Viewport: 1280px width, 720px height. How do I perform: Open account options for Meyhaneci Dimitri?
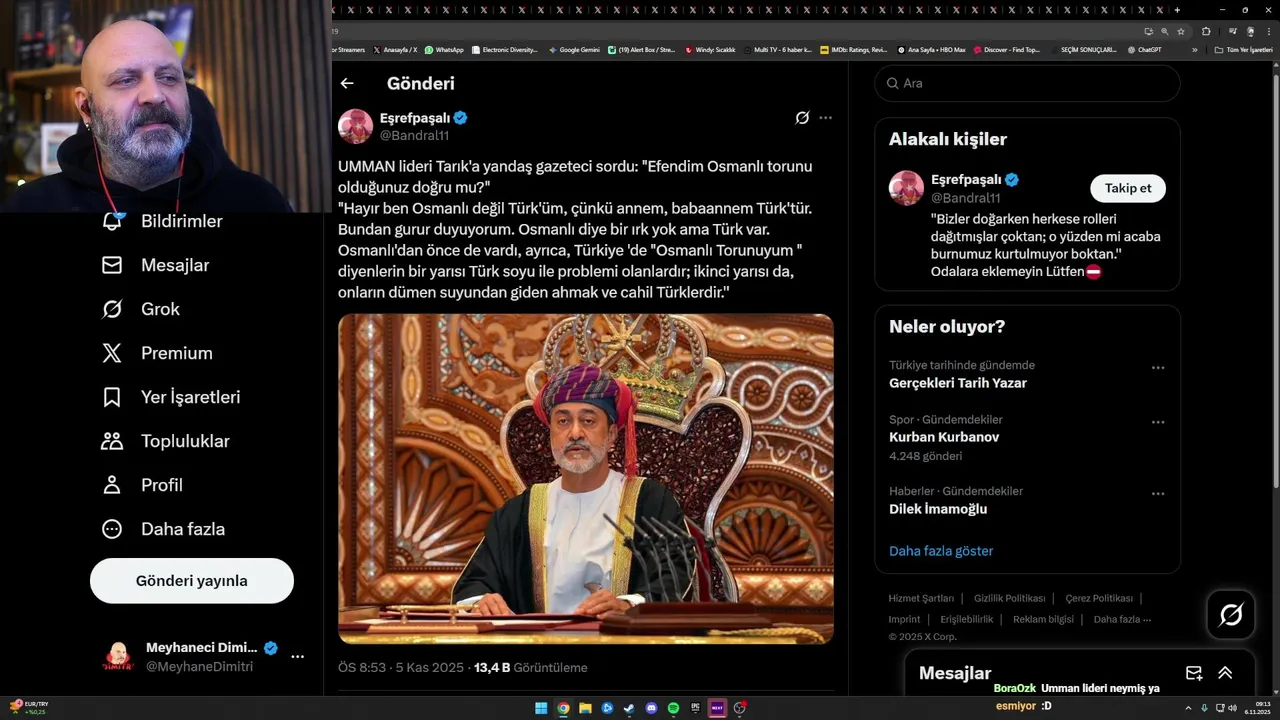pyautogui.click(x=297, y=657)
